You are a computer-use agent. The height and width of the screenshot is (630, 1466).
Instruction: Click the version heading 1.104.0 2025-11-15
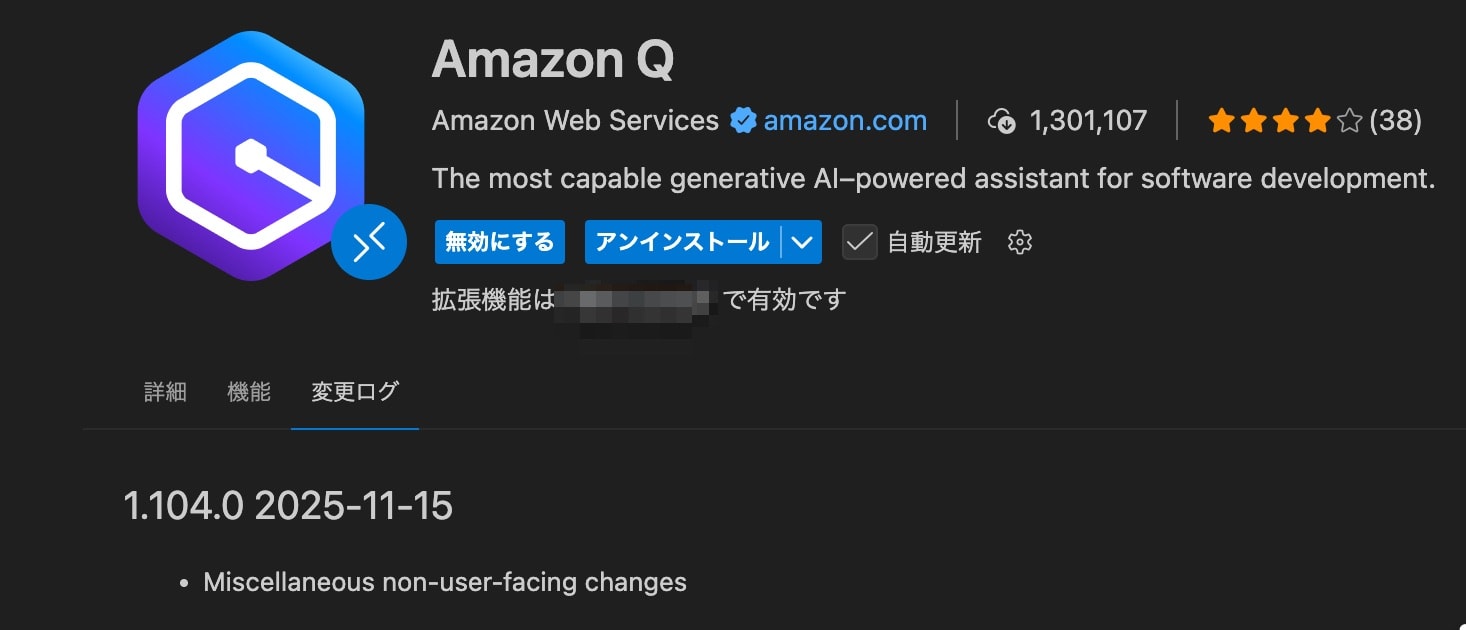(x=290, y=506)
